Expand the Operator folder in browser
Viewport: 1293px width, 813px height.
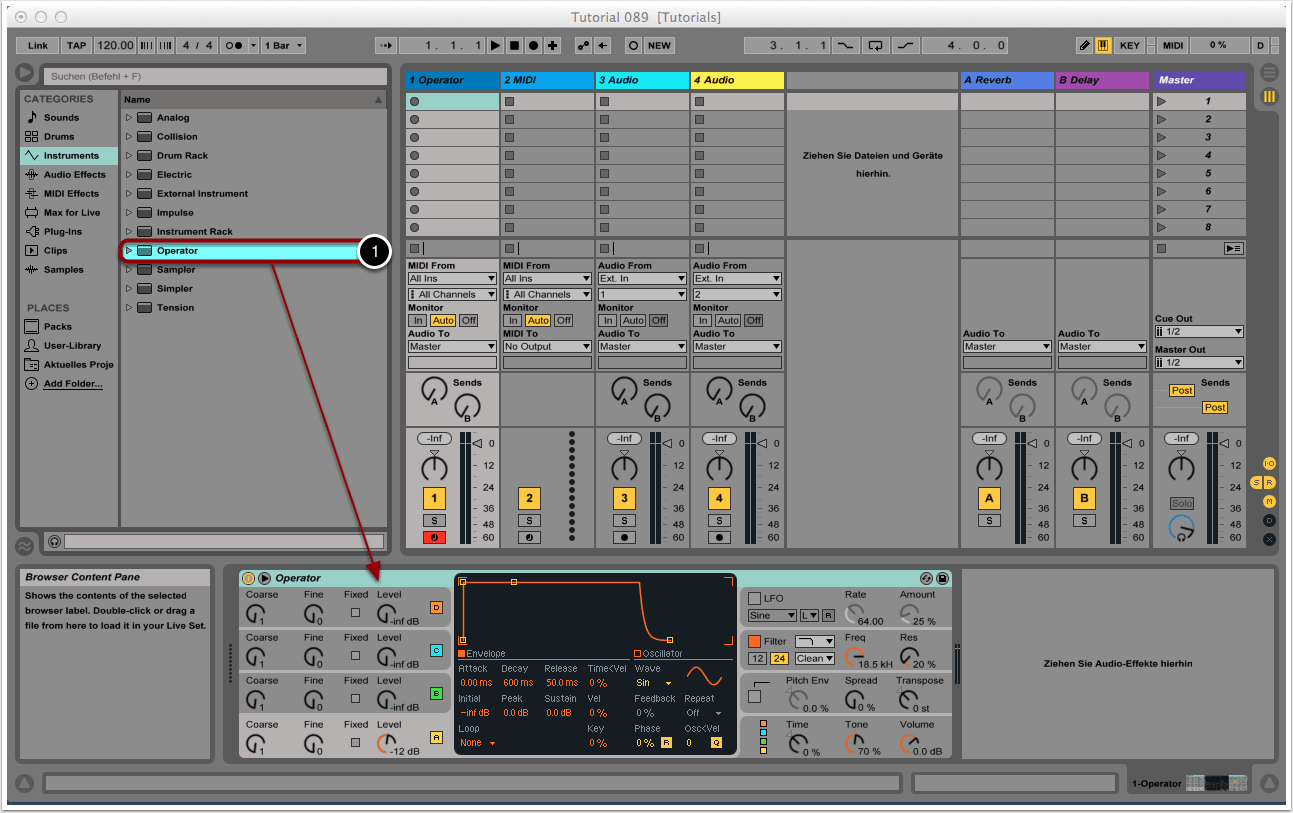point(129,251)
